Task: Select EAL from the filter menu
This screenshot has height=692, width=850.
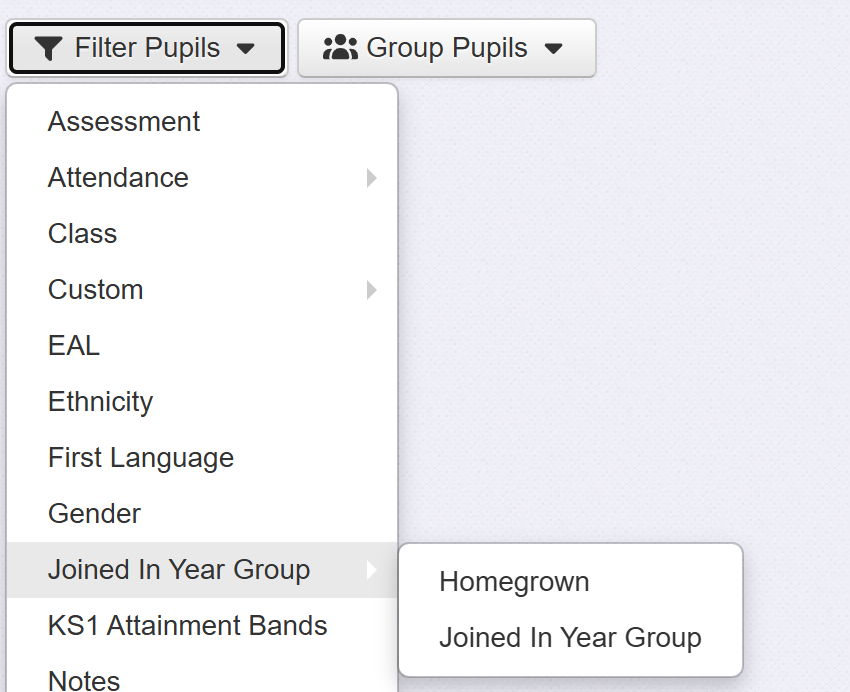Action: click(74, 346)
